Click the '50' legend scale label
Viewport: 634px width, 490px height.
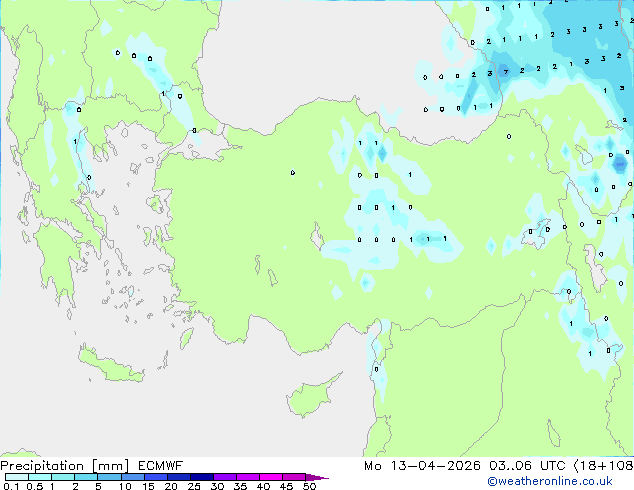click(x=309, y=486)
